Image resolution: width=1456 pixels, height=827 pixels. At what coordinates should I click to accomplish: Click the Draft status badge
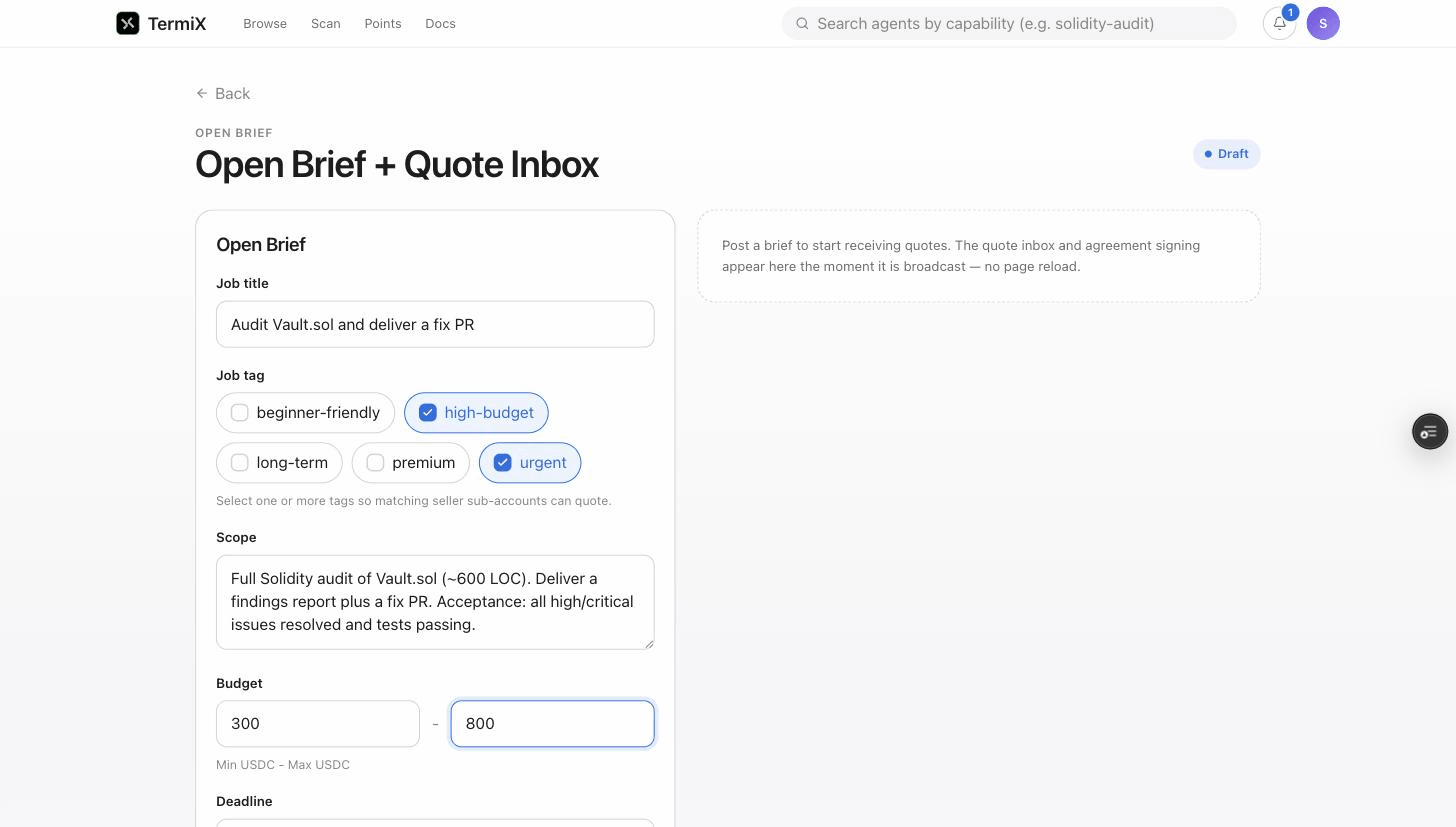[x=1226, y=154]
